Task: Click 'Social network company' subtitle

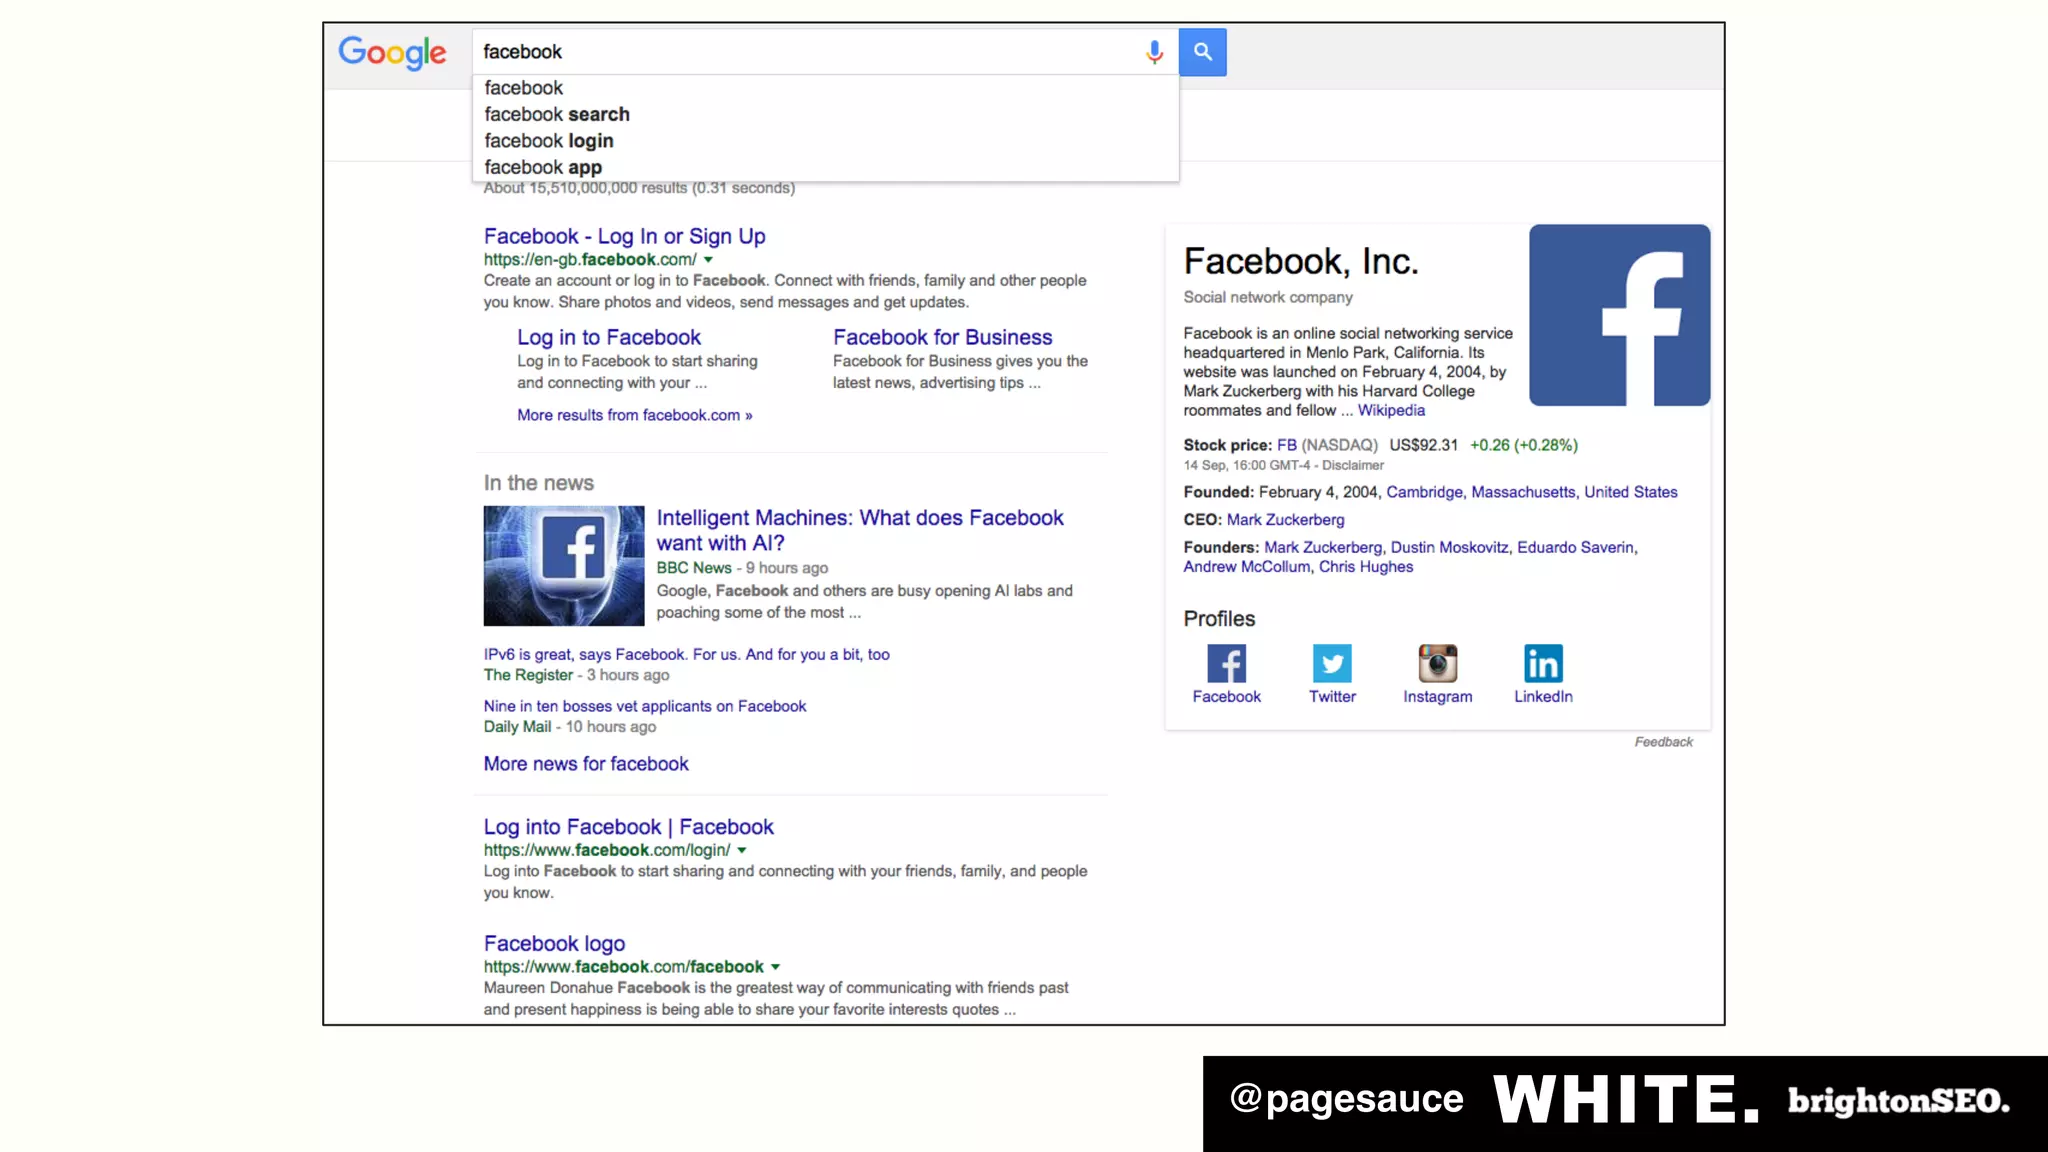Action: click(1268, 297)
